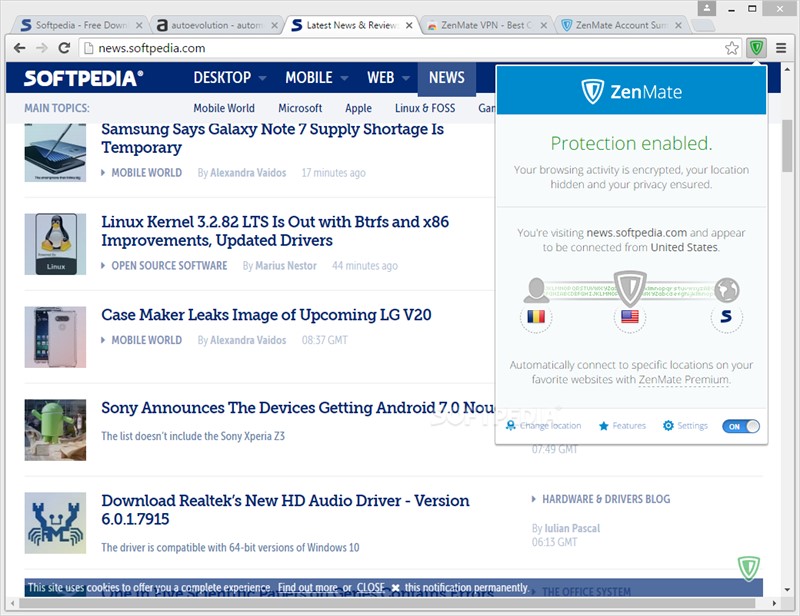
Task: Click MOBILE WORLD category under Samsung article
Action: click(x=146, y=173)
